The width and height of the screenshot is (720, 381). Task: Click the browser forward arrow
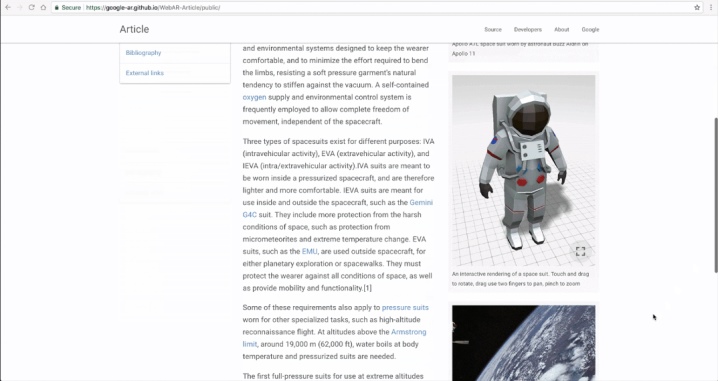[20, 7]
